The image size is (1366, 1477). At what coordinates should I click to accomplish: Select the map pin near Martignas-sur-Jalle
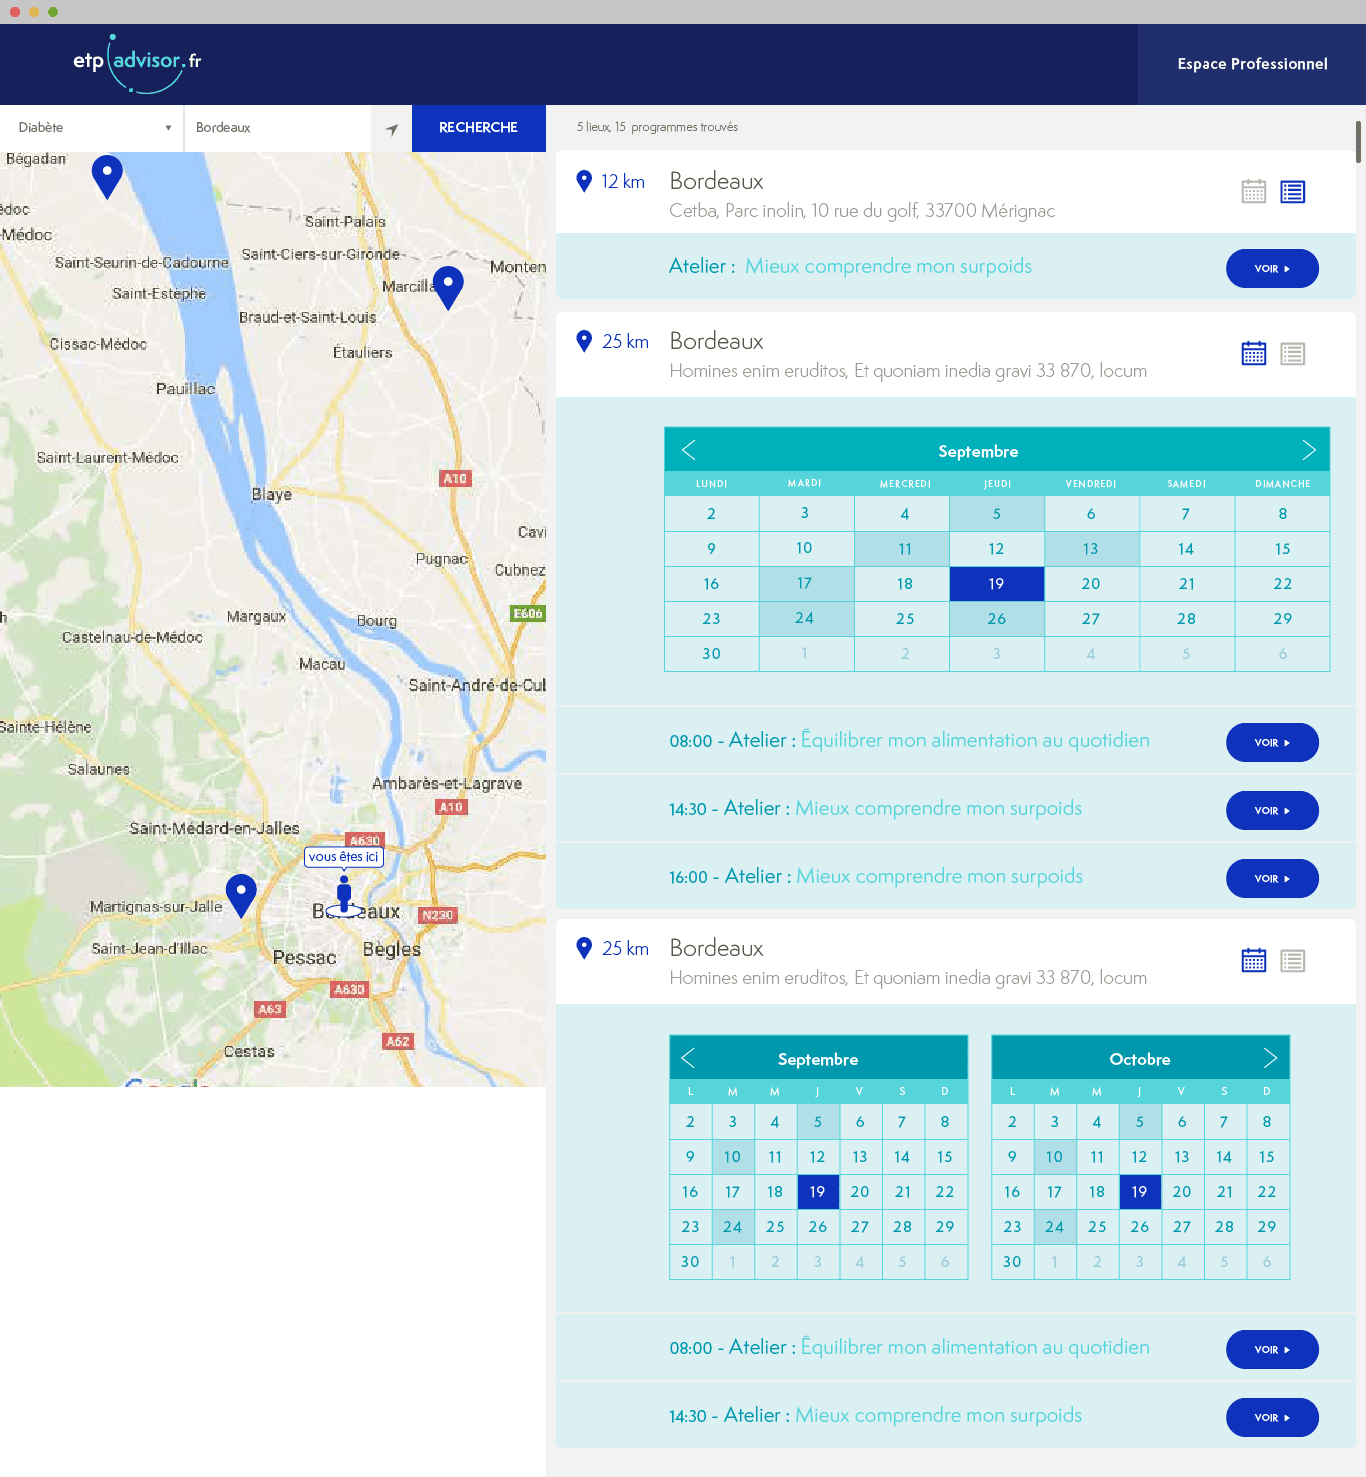241,896
